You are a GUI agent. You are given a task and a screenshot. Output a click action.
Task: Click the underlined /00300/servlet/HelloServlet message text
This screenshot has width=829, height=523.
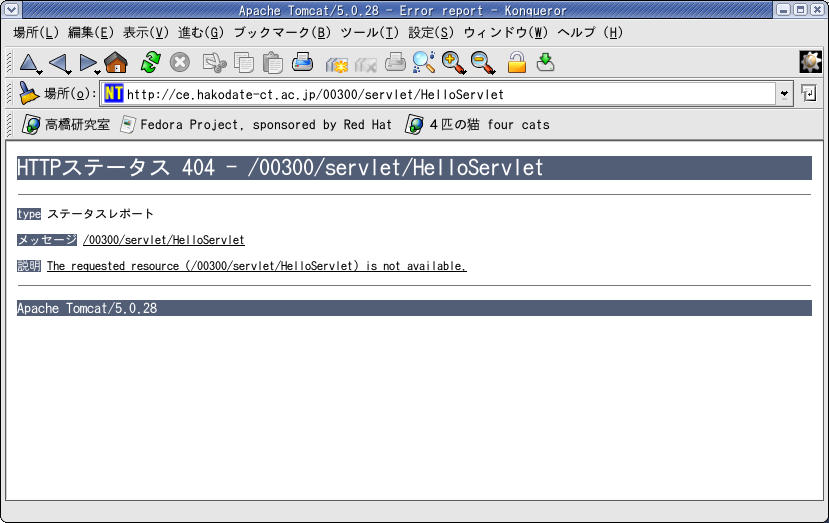(164, 240)
